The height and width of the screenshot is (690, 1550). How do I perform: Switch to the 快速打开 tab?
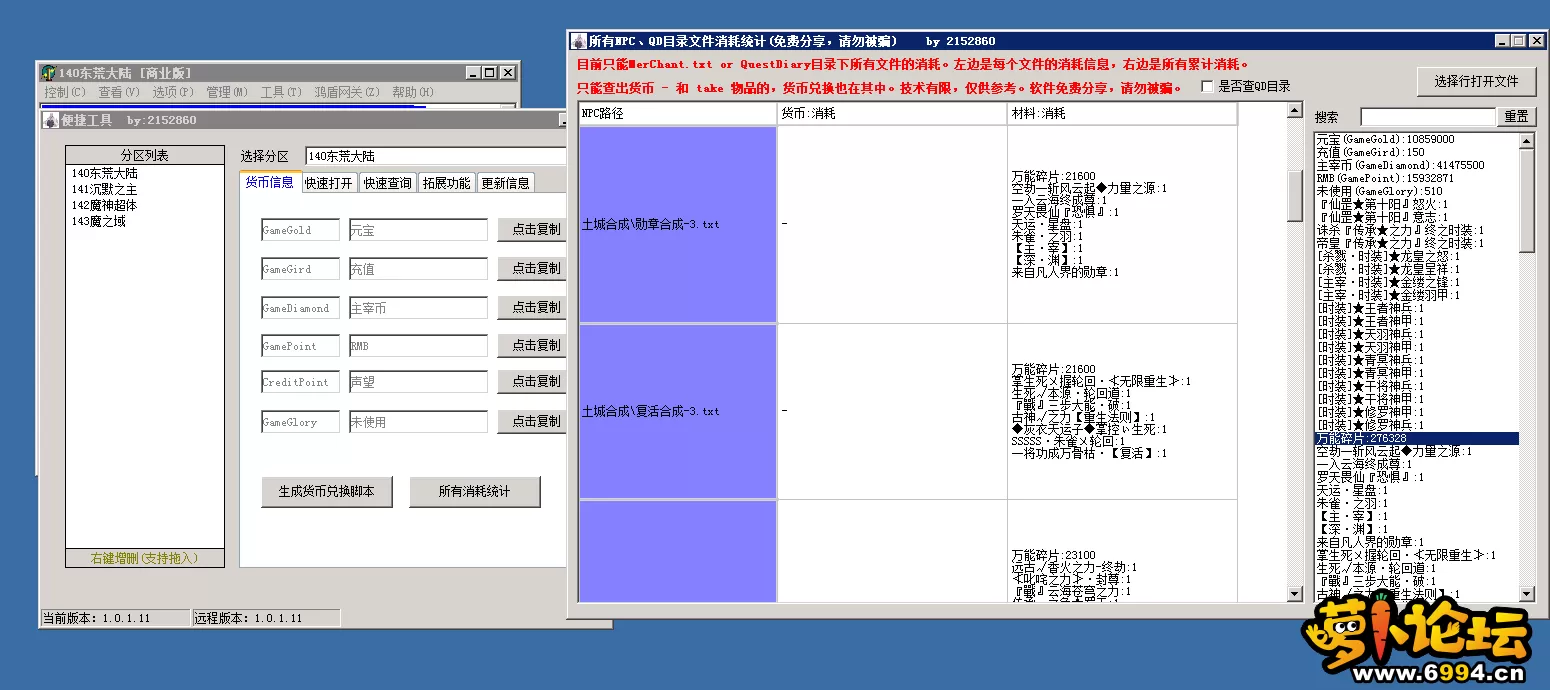click(328, 183)
